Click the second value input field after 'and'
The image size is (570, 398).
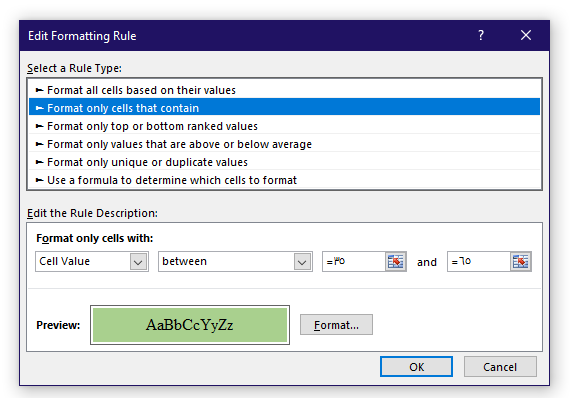479,261
